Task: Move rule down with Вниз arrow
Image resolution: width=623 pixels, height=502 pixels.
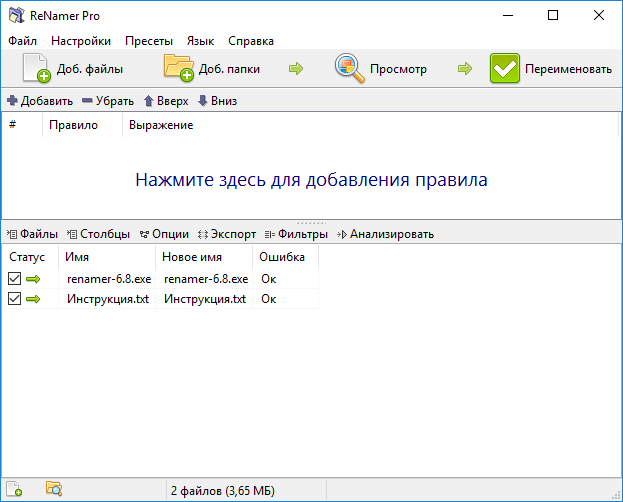Action: click(x=203, y=101)
